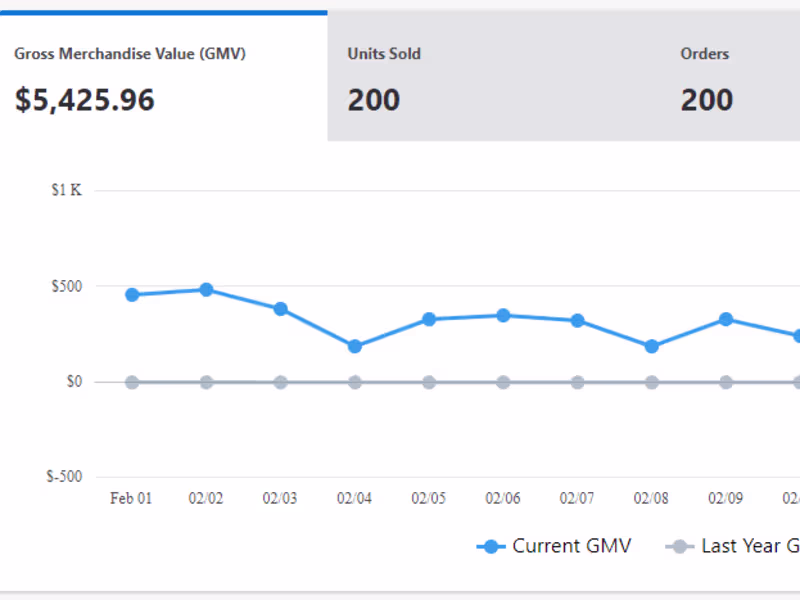This screenshot has width=800, height=600.
Task: Click the 02/09 blue data point
Action: coord(726,319)
